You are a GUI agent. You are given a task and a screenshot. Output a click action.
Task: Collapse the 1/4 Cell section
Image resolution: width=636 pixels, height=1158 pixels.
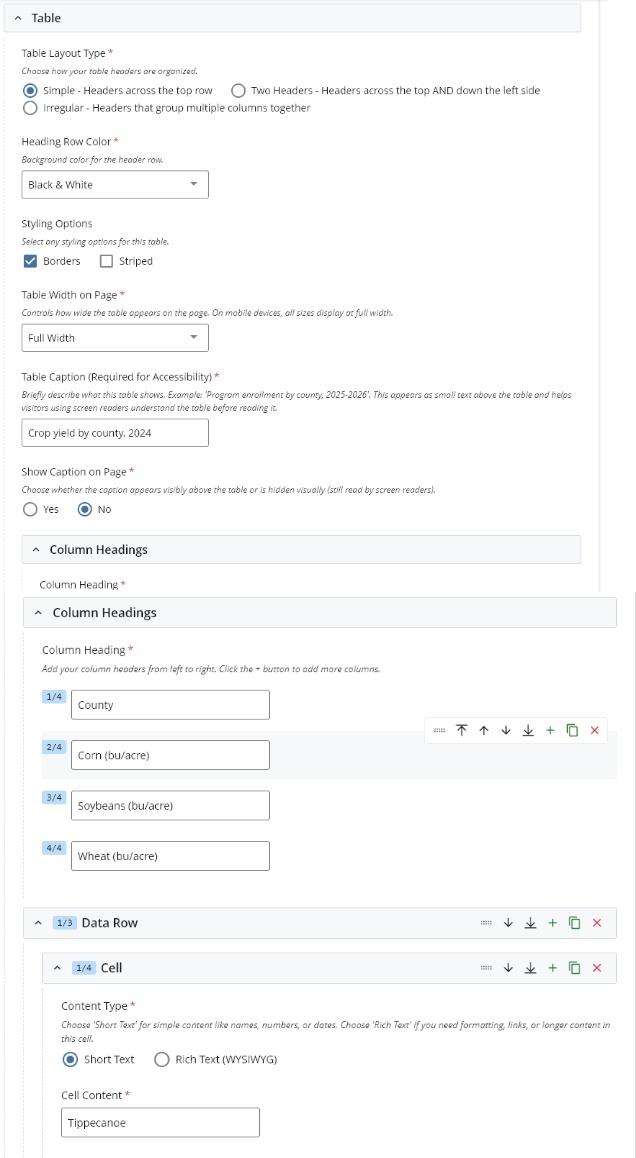[57, 967]
